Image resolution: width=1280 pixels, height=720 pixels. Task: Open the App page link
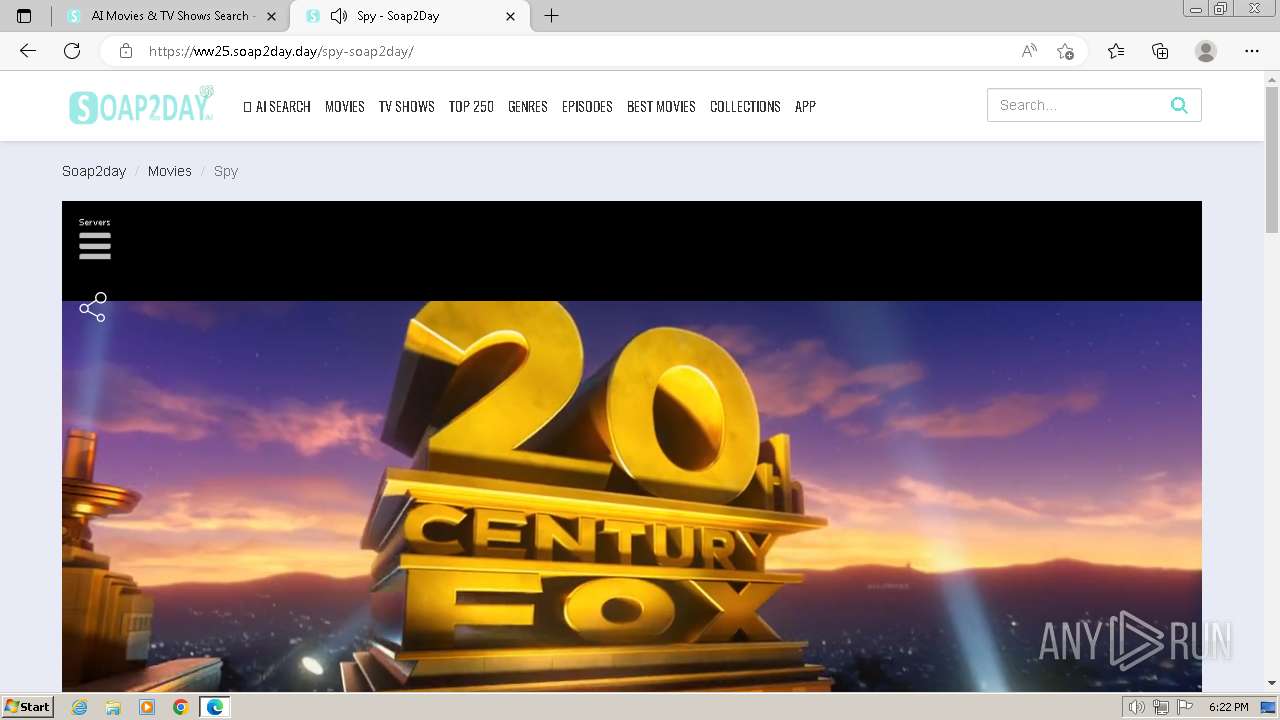(x=805, y=106)
